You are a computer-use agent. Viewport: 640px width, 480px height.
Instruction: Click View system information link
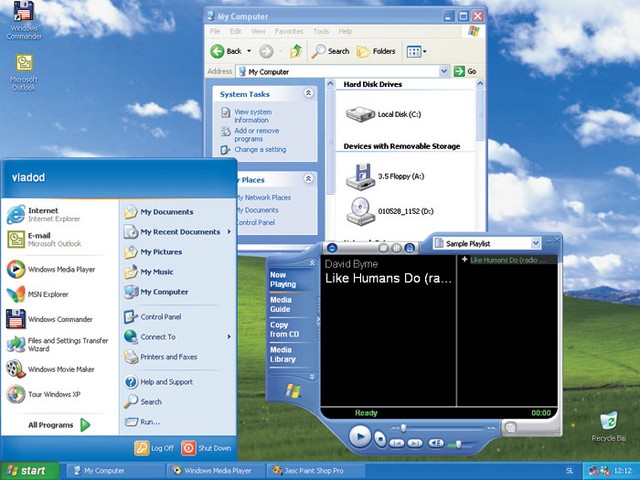pyautogui.click(x=253, y=116)
